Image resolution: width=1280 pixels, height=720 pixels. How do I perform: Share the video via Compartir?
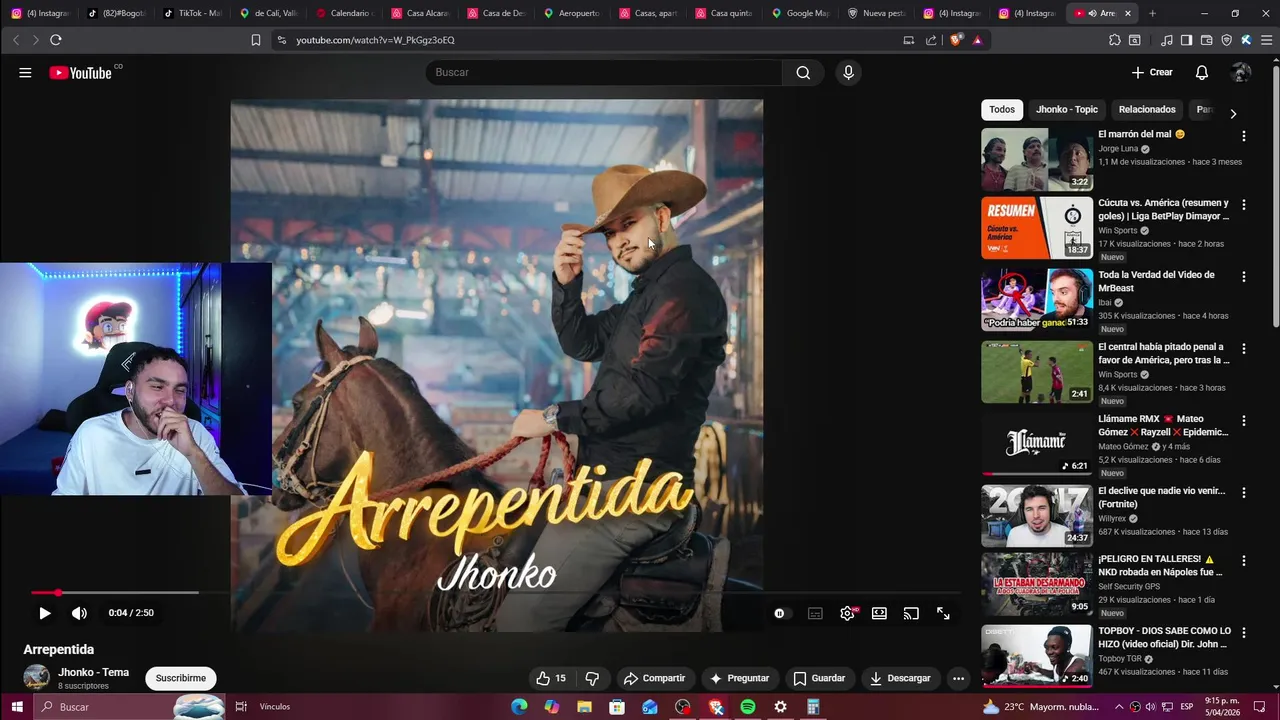(x=654, y=678)
